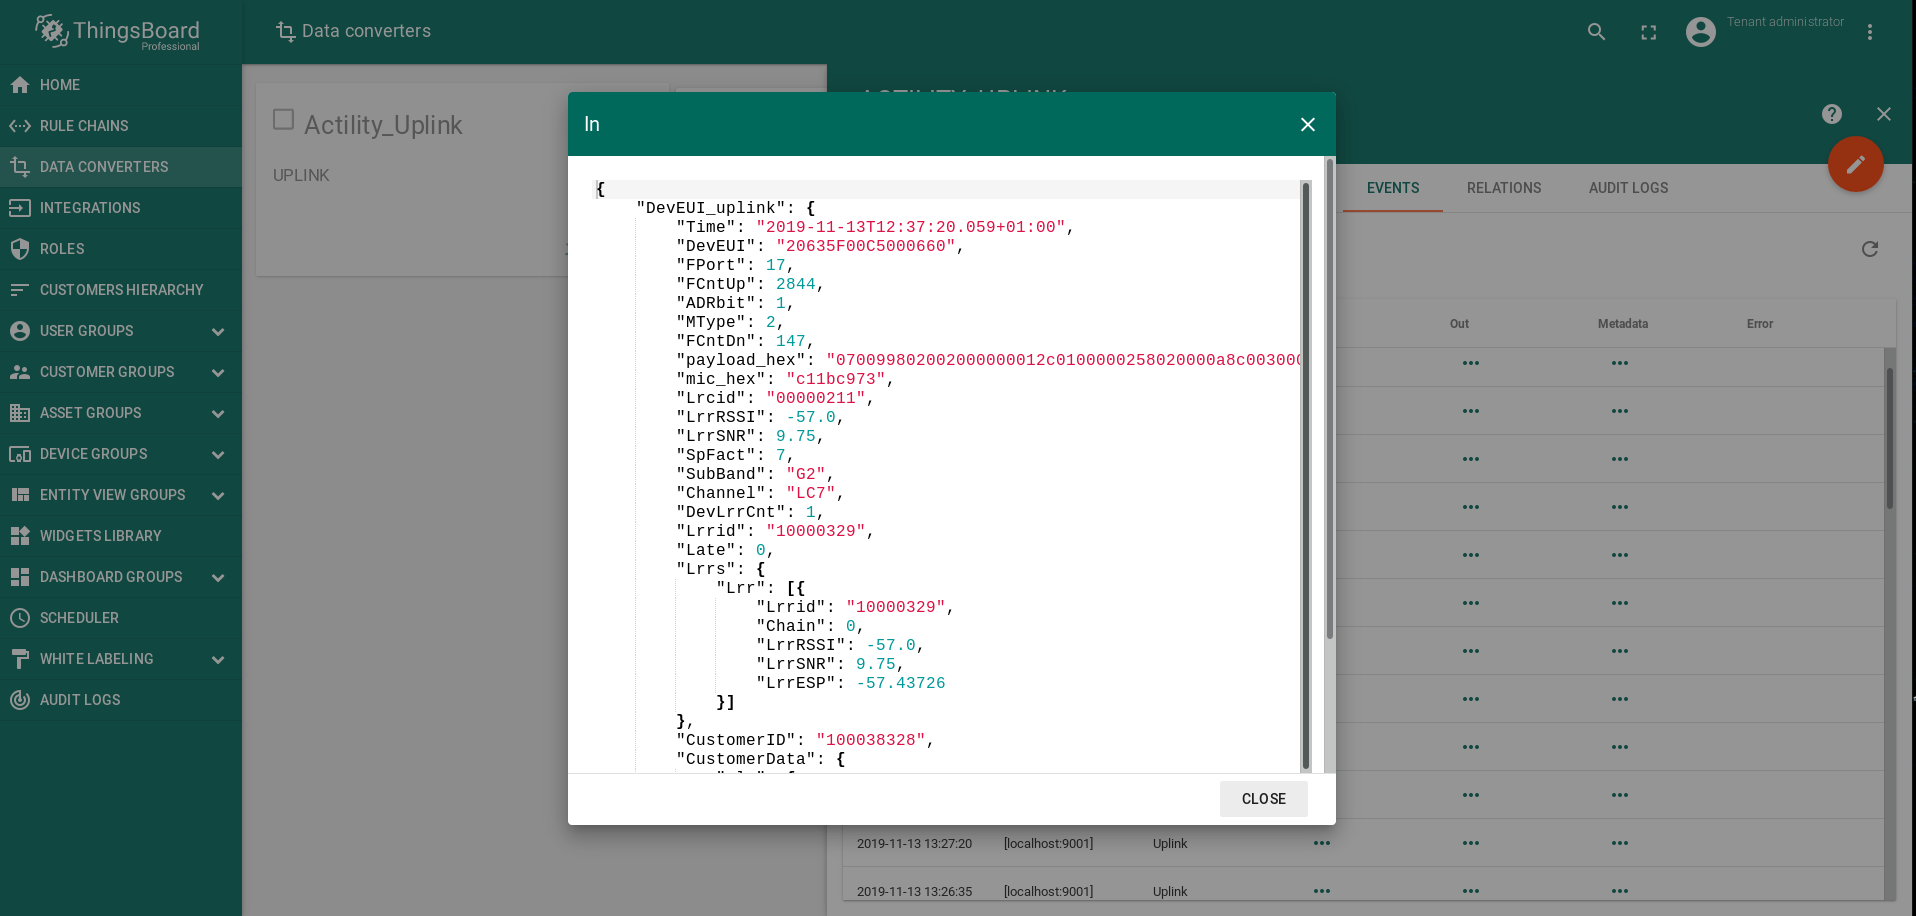Expand Customer Groups submenu
This screenshot has height=916, width=1916.
click(218, 373)
